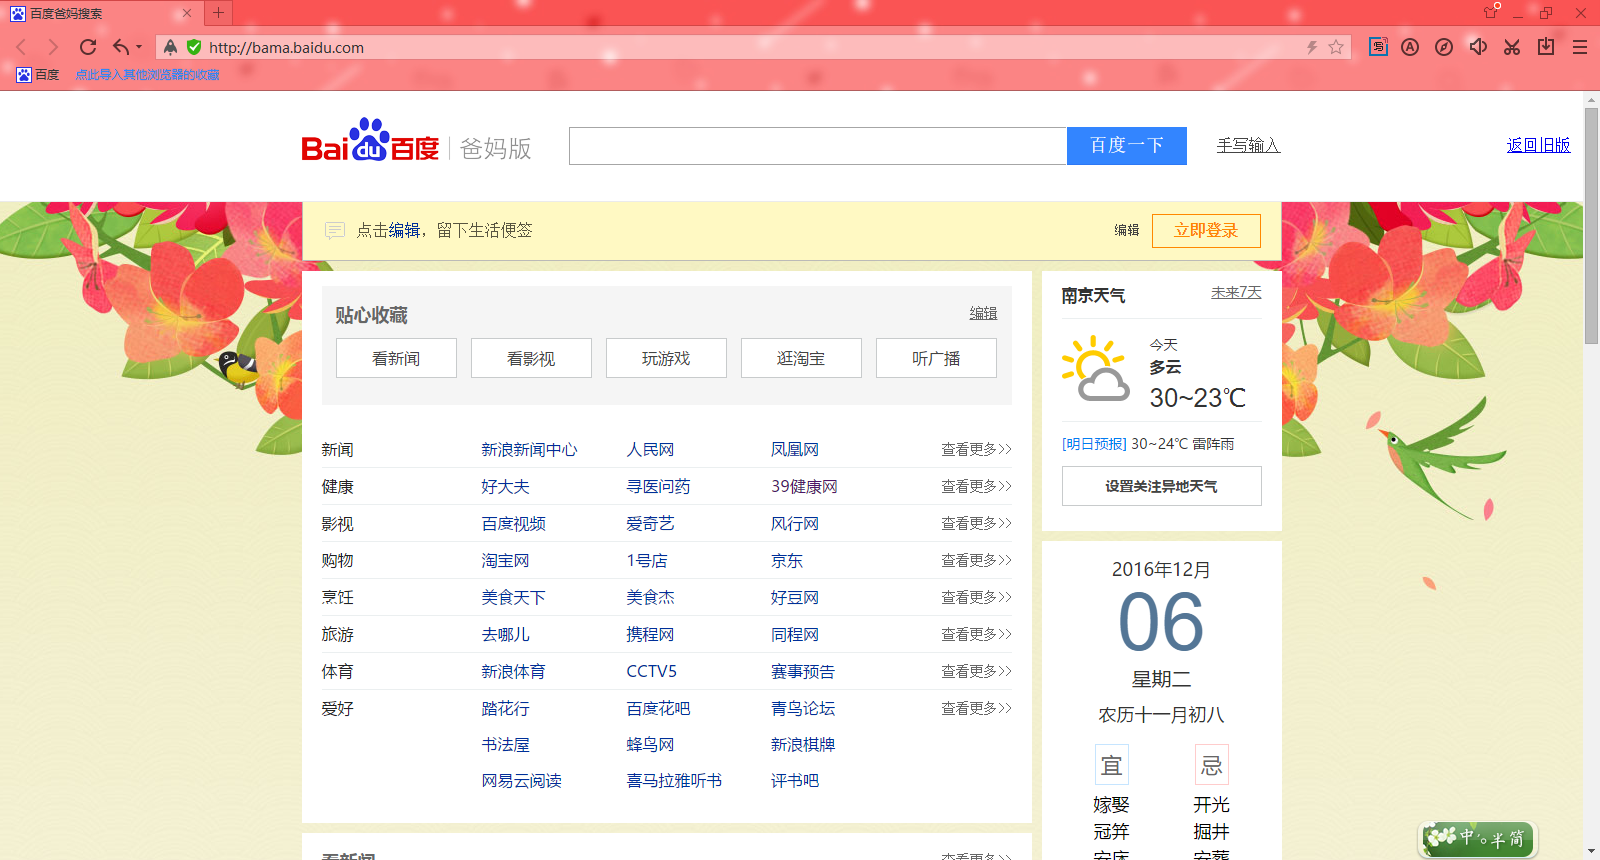Click the 明日预报 forecast link
The height and width of the screenshot is (860, 1600).
pos(1094,444)
